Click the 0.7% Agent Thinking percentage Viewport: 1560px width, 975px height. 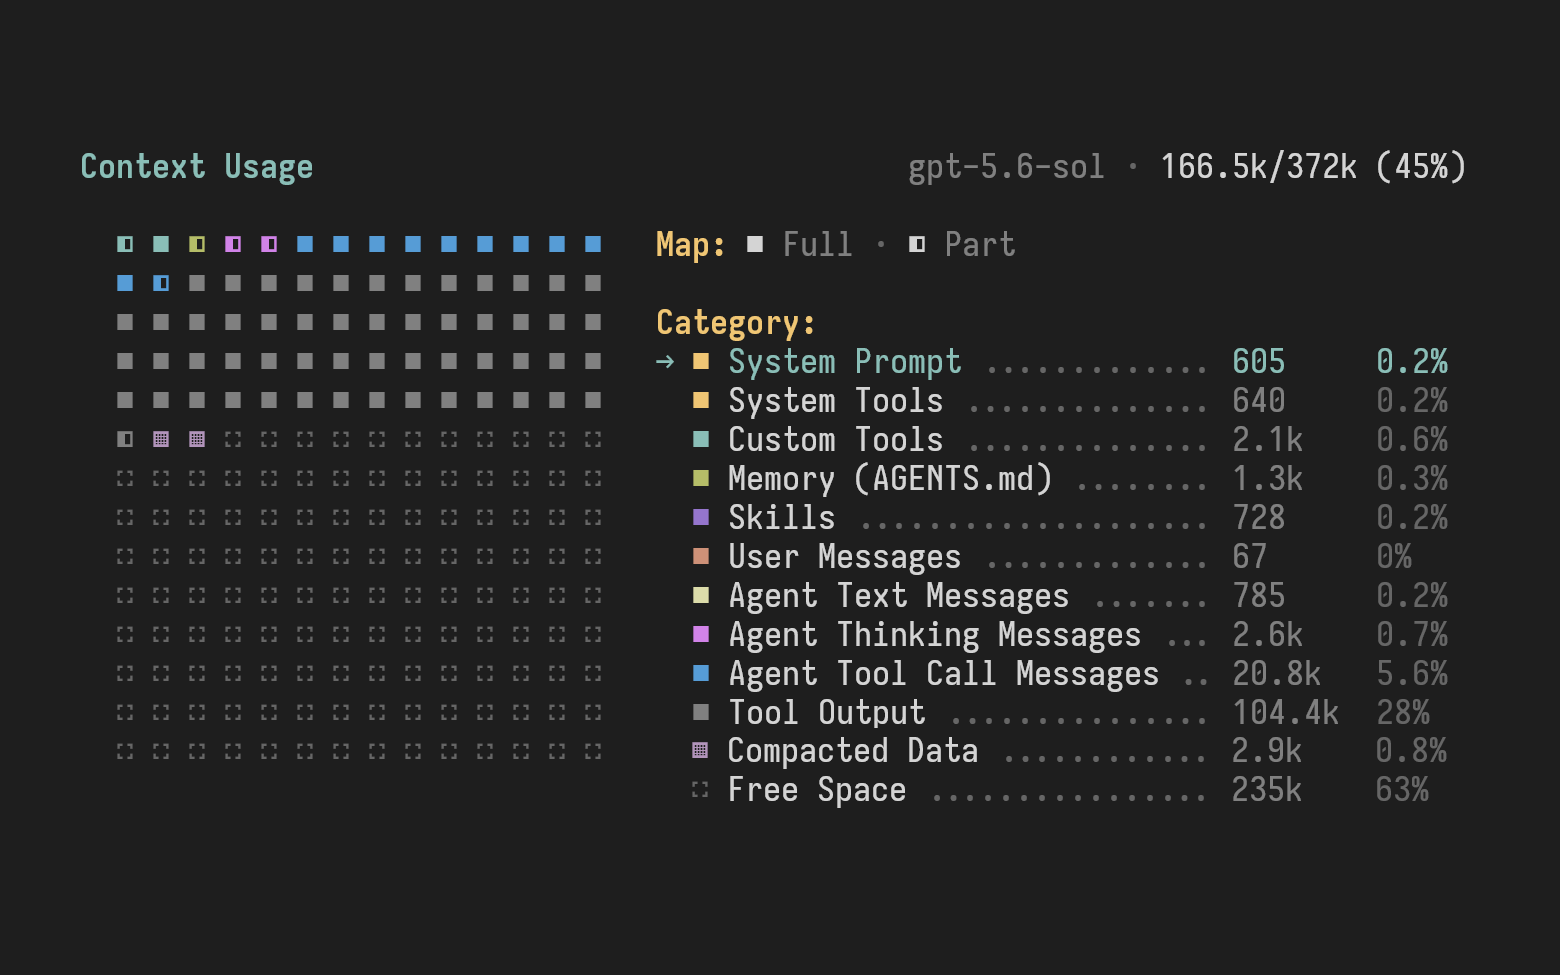tap(1412, 634)
